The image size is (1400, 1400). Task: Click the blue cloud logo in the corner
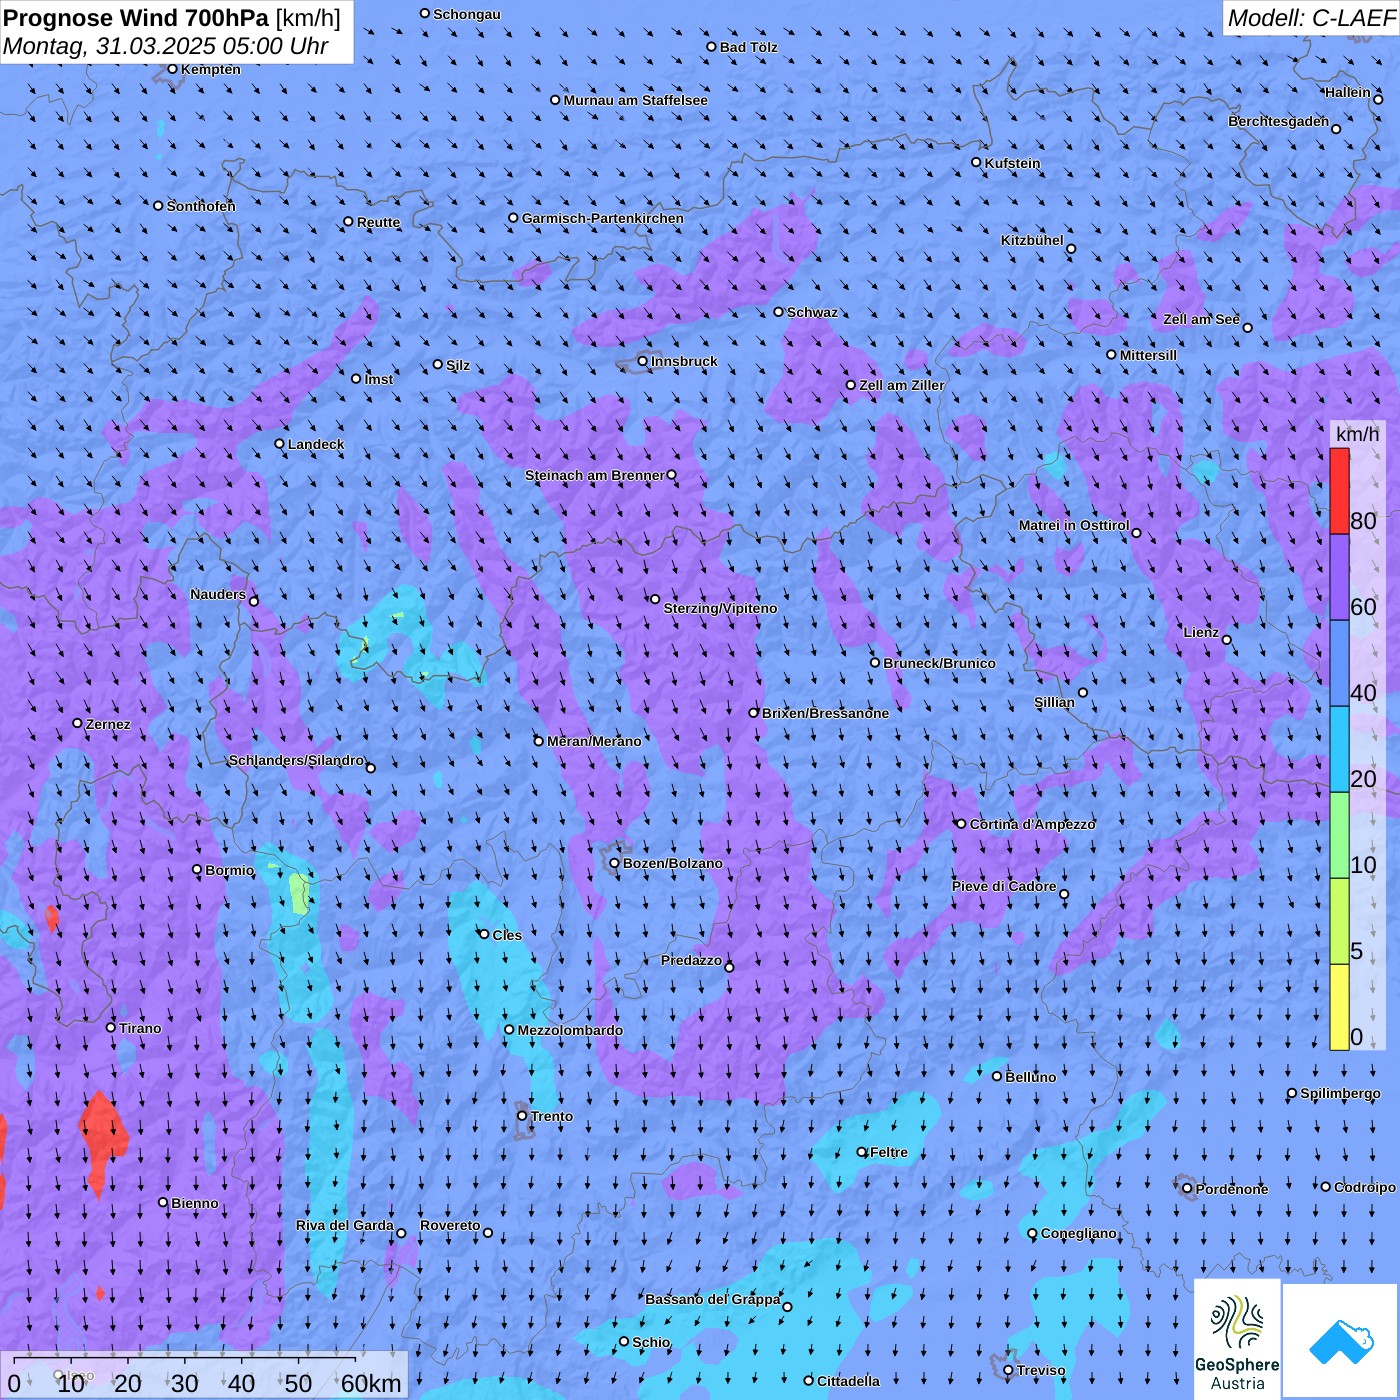1341,1341
